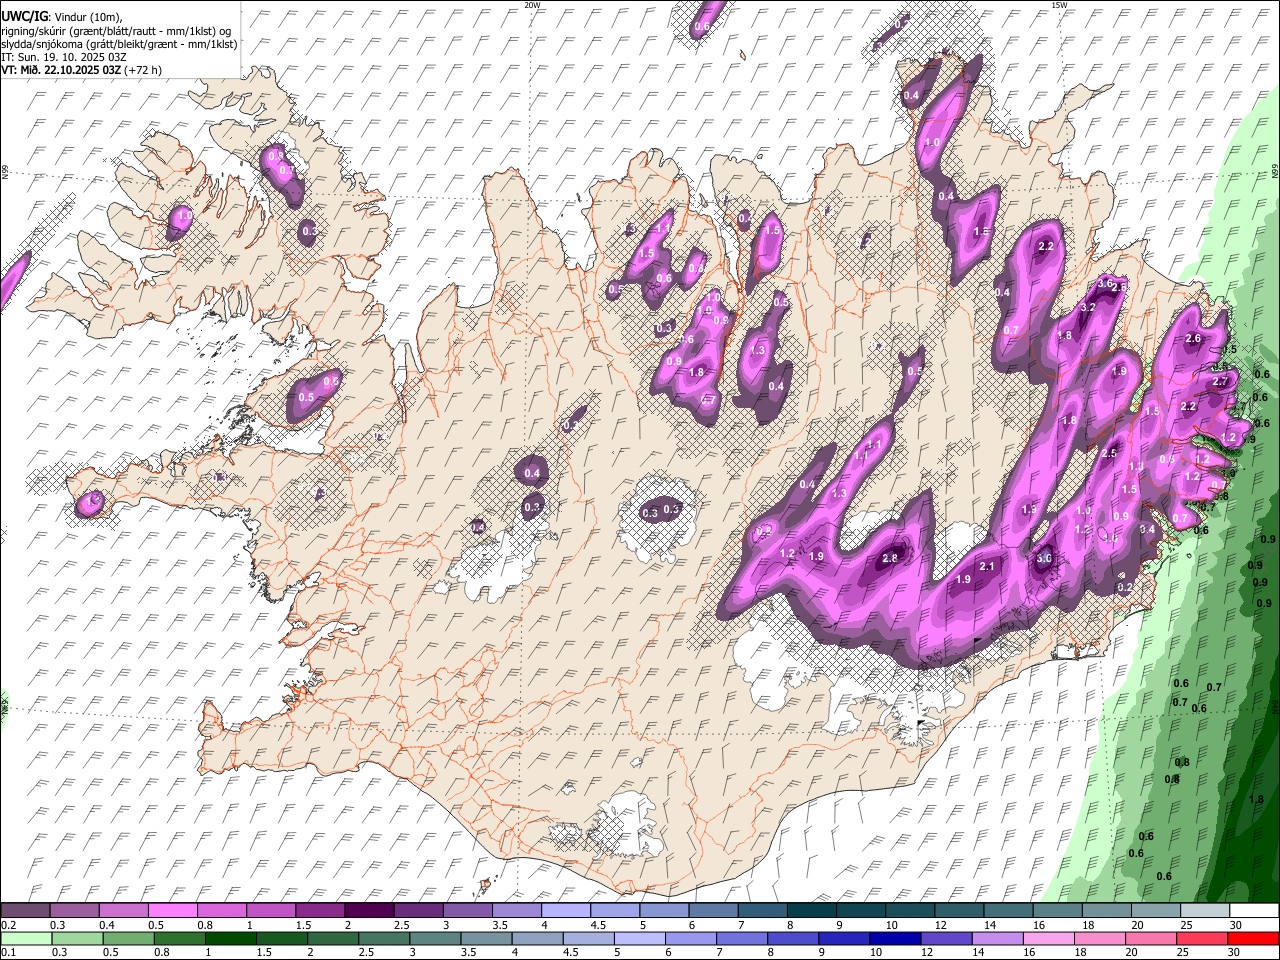Click the '3.6' snowfall value on the map

tap(1105, 284)
